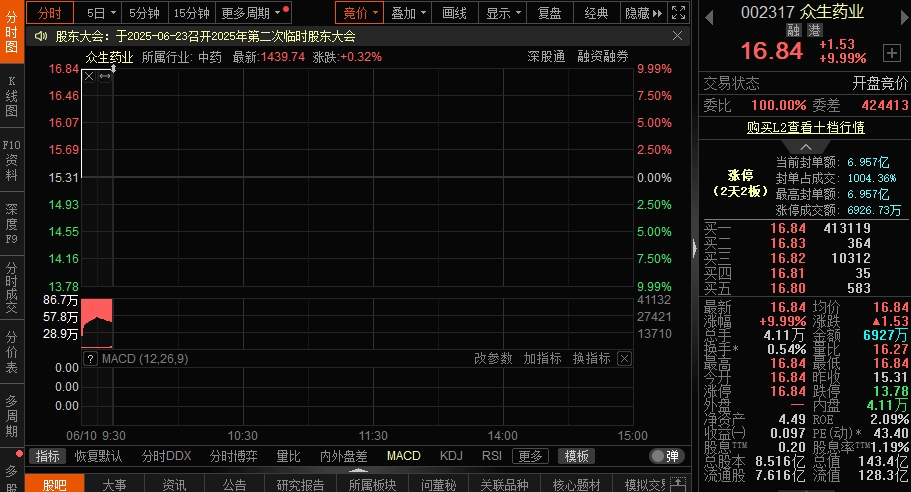Image resolution: width=911 pixels, height=492 pixels.
Task: Open the 分时成交 sidebar view
Action: (x=12, y=288)
